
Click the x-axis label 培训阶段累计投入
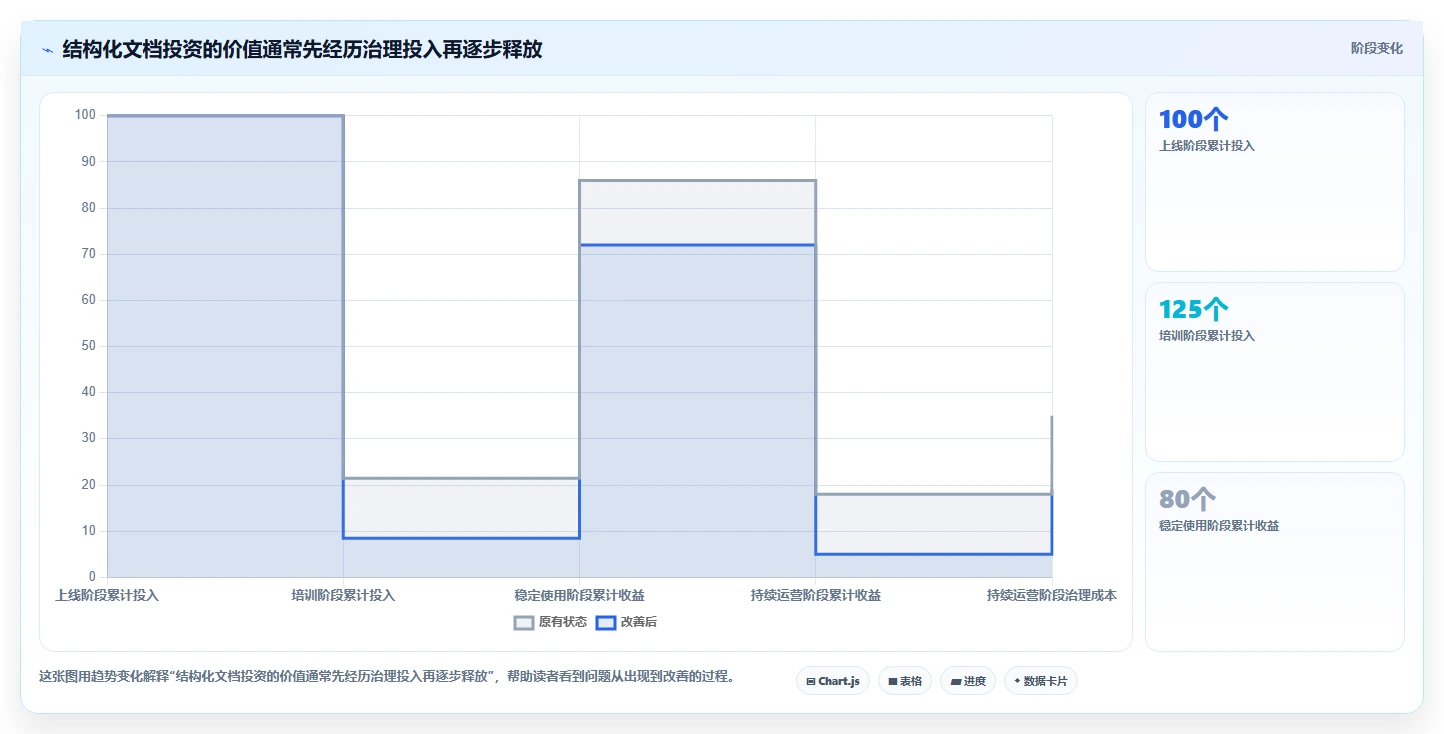343,595
